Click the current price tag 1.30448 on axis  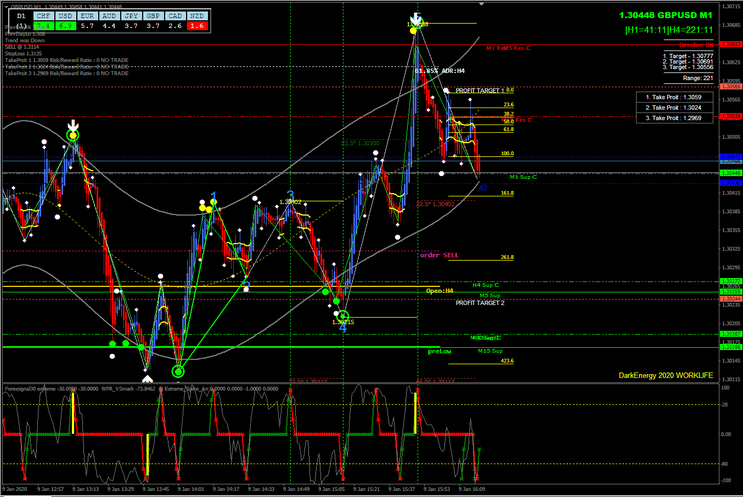pos(731,173)
